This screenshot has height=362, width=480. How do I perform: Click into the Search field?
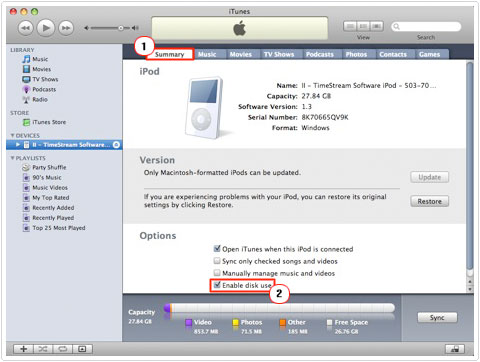426,26
